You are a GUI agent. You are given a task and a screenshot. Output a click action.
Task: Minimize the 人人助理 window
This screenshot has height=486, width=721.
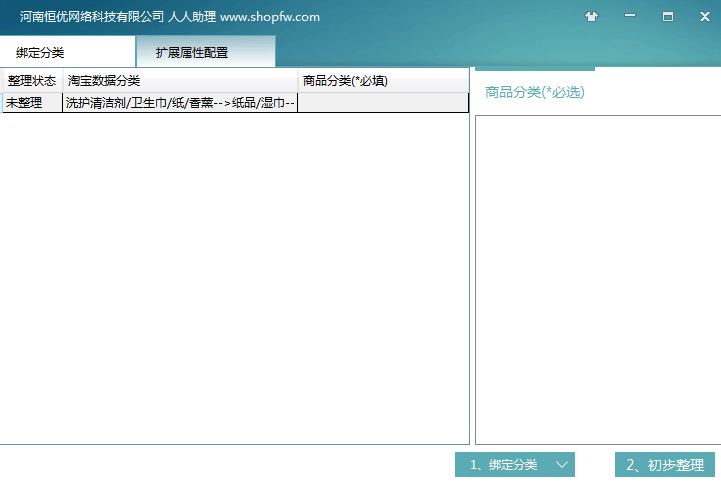(x=630, y=16)
